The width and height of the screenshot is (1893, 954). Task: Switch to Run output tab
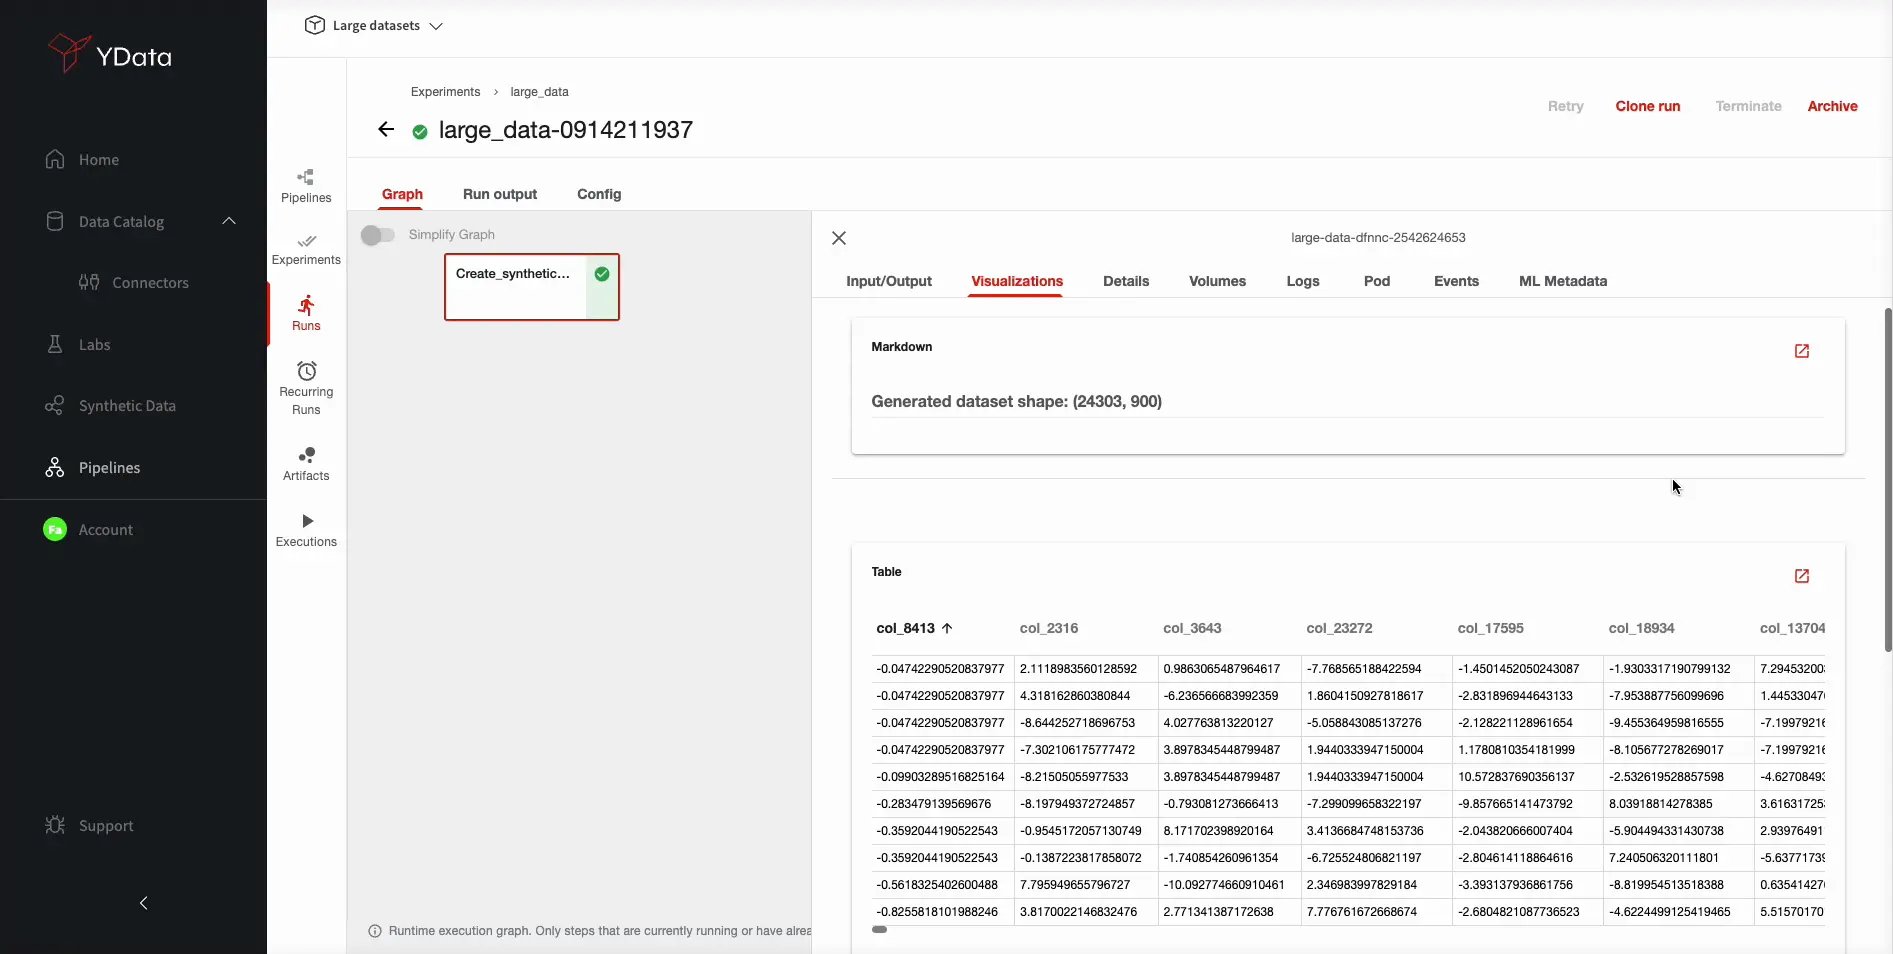coord(500,194)
